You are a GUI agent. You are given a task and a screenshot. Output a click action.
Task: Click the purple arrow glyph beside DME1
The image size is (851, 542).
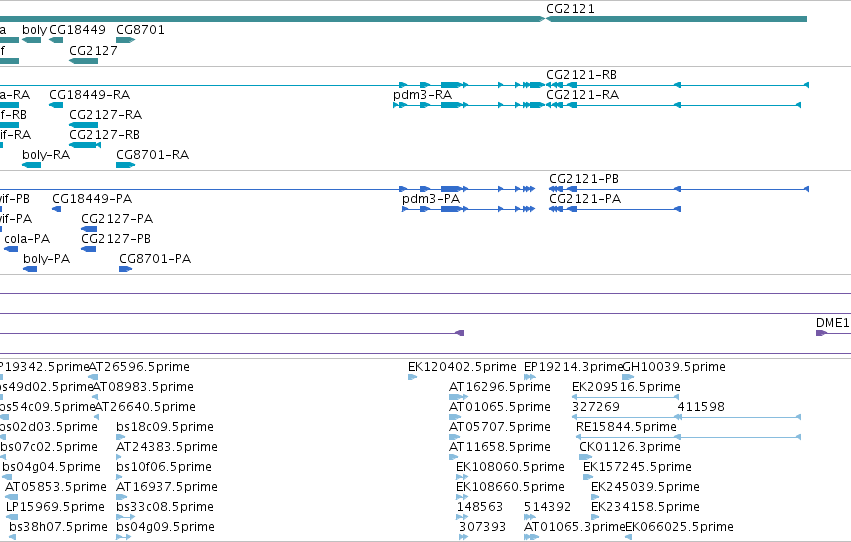(x=821, y=333)
